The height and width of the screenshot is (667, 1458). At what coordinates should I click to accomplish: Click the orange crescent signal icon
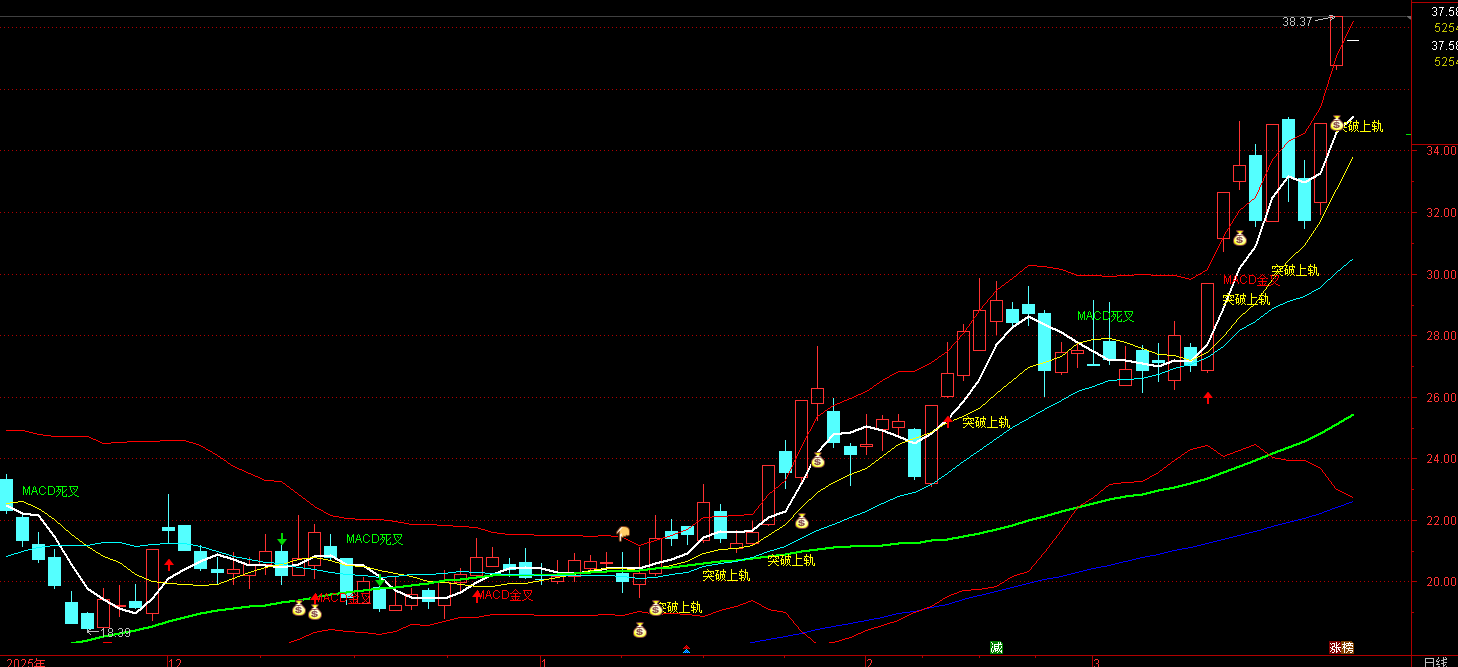623,533
